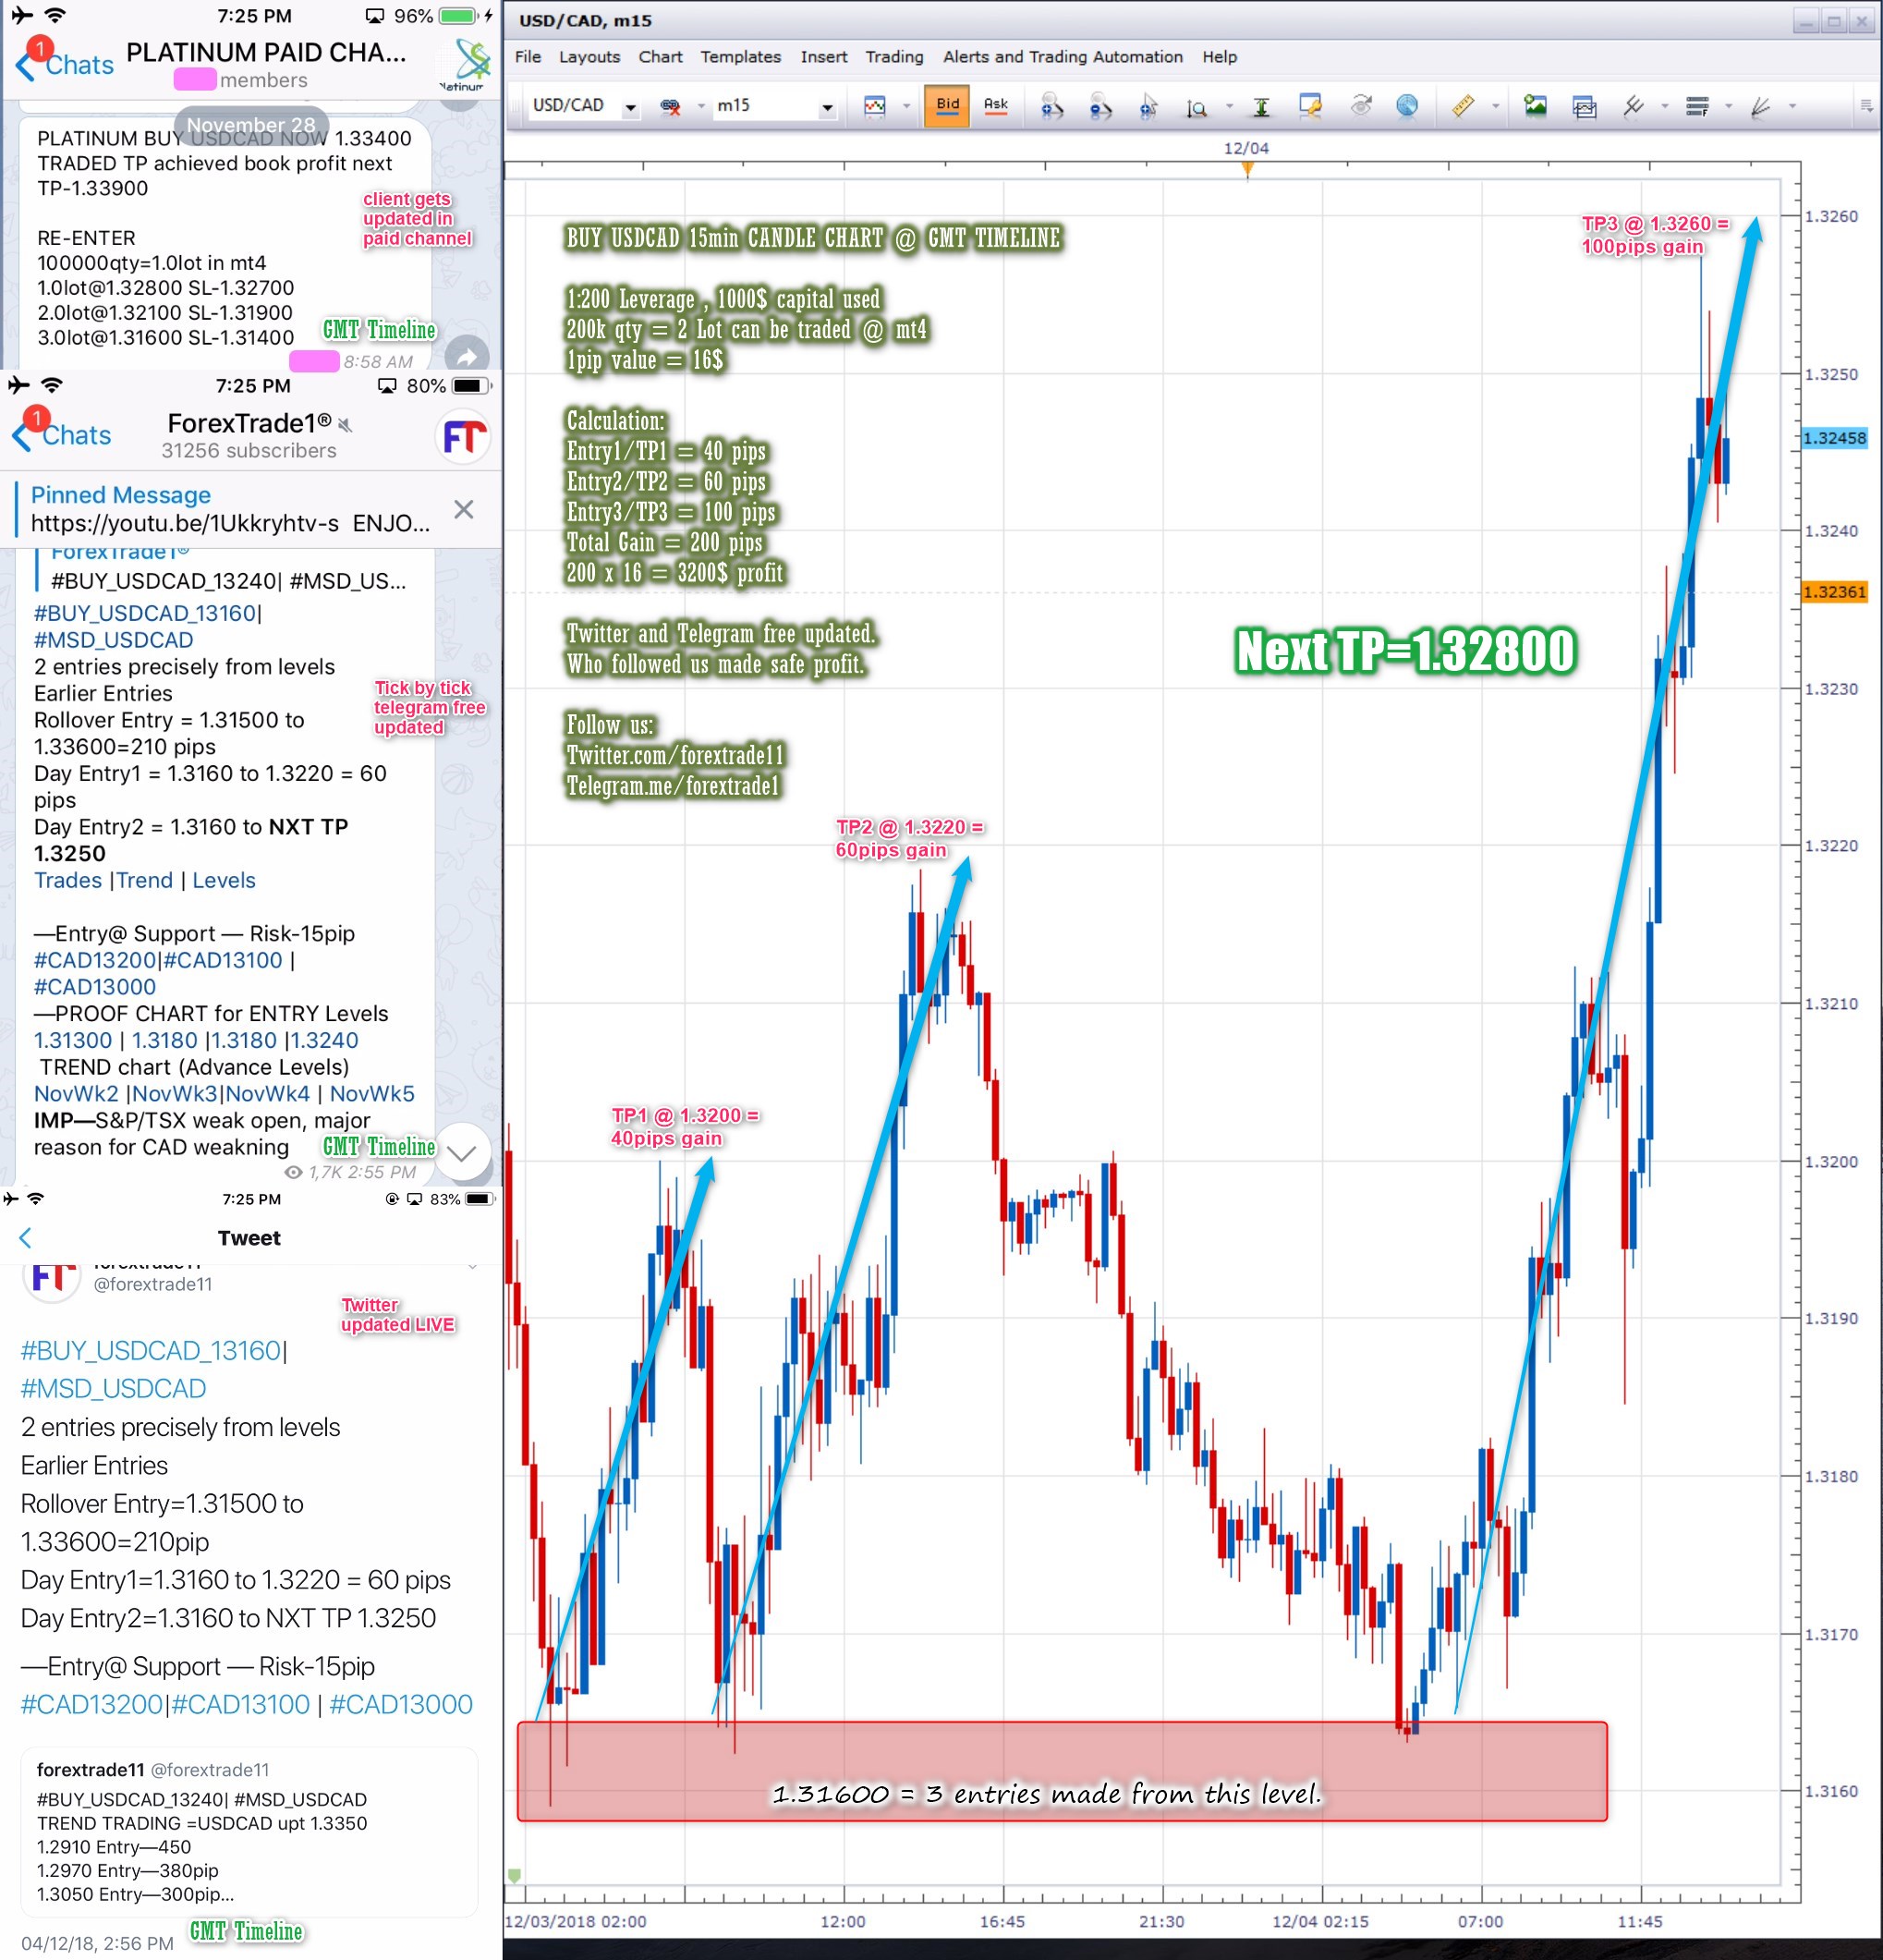Click the zoom in magnifier icon
The image size is (1883, 1960).
[1052, 106]
